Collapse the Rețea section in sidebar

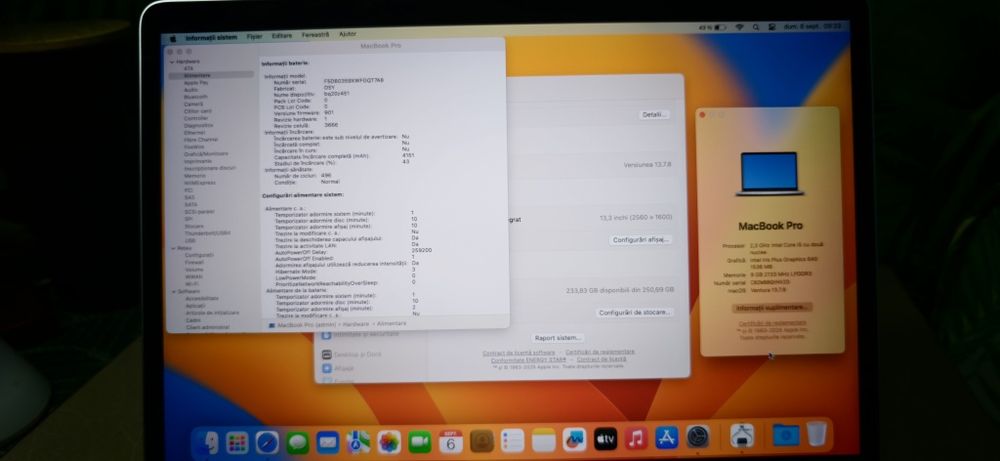point(172,248)
